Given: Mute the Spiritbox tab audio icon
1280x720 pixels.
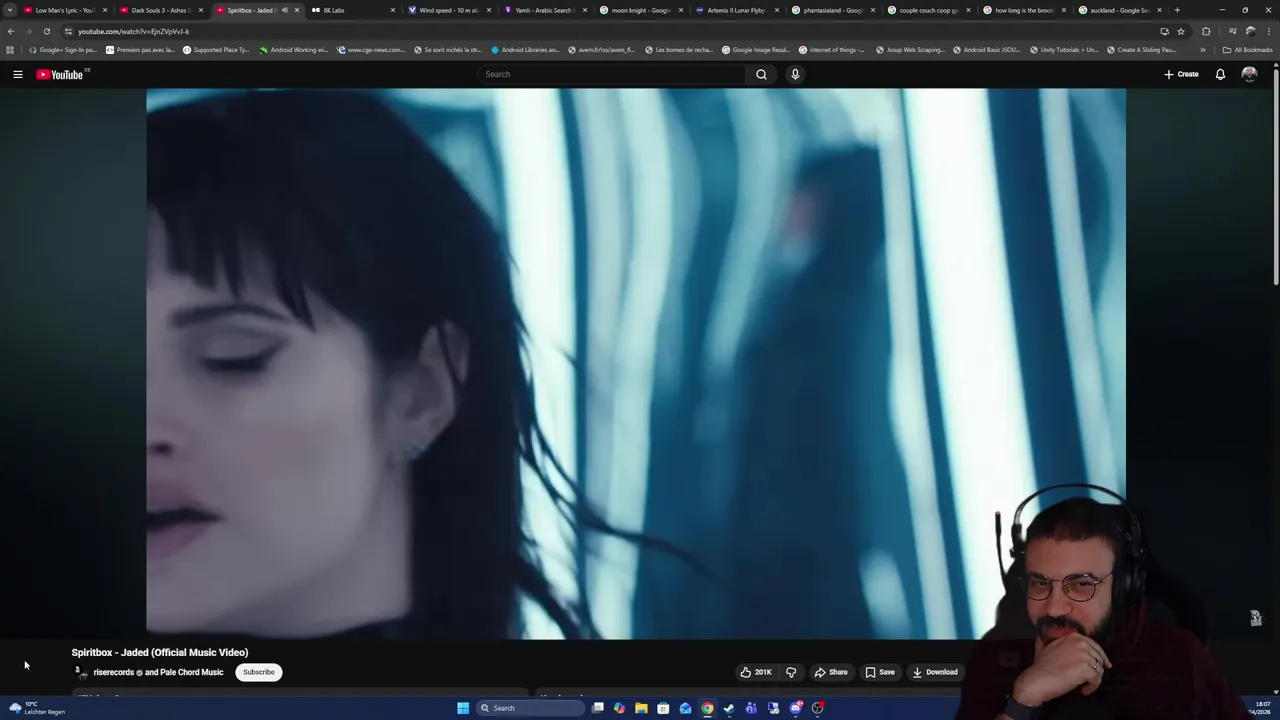Looking at the screenshot, I should coord(284,10).
